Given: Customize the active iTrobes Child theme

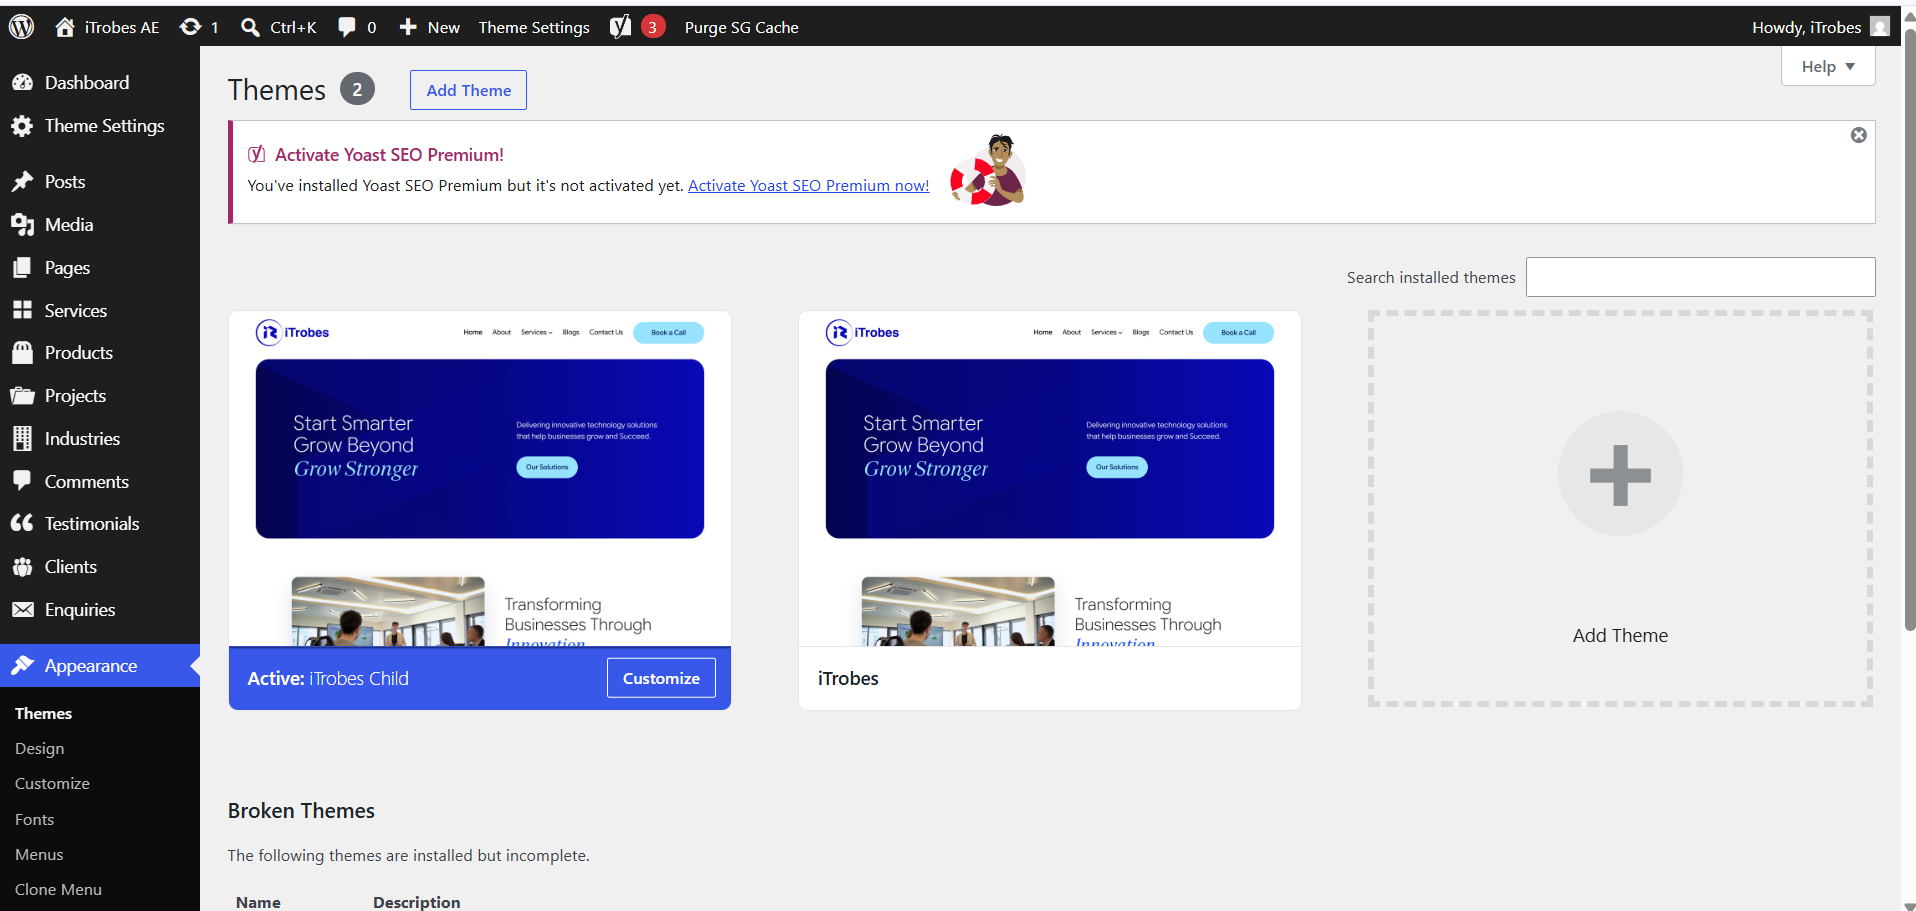Looking at the screenshot, I should pos(661,678).
